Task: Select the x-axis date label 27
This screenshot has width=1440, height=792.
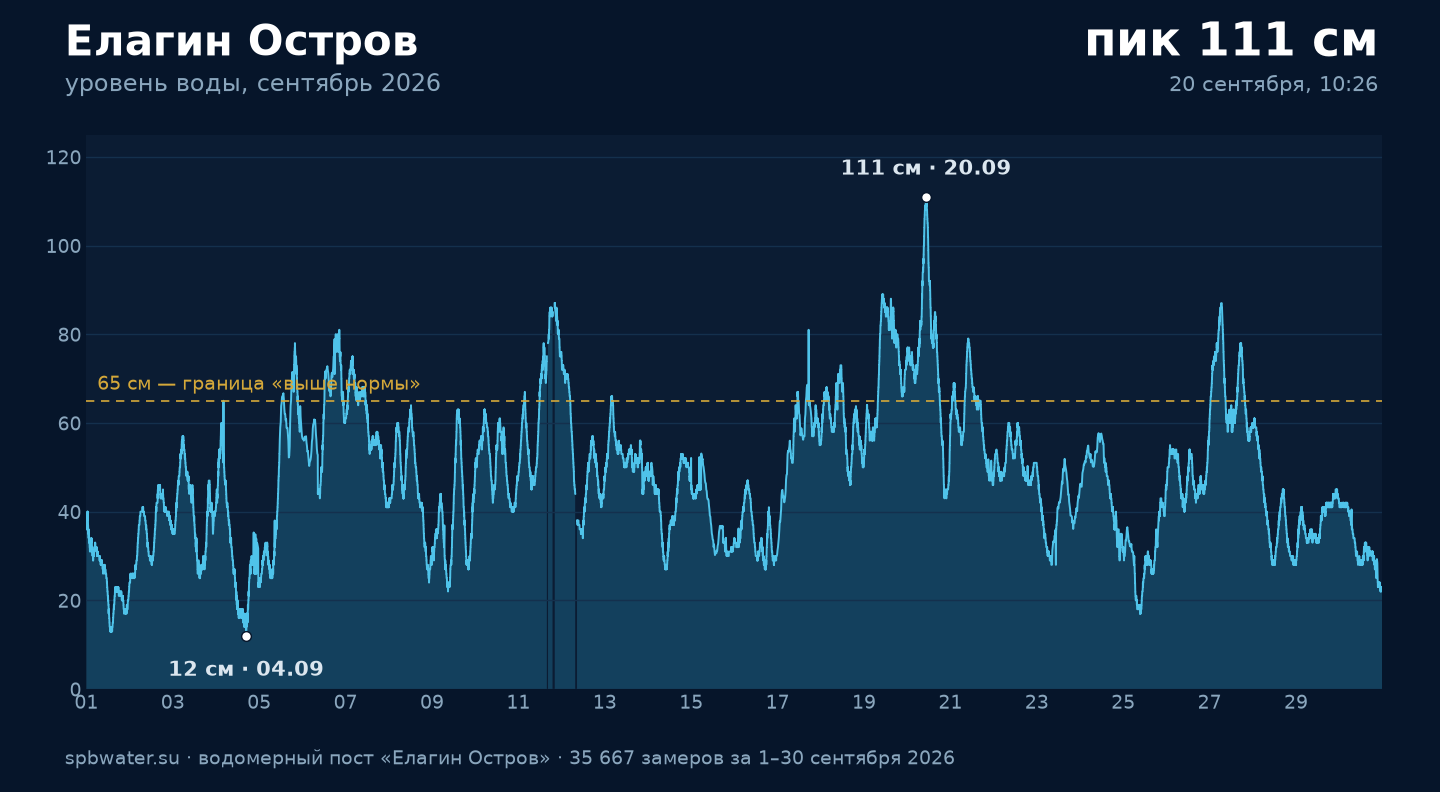Action: click(x=1210, y=702)
